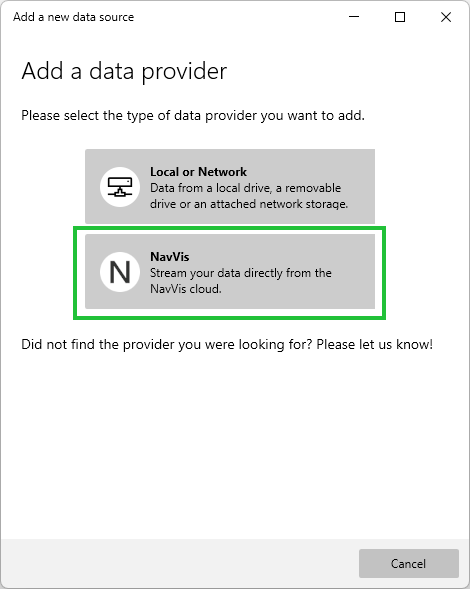470x589 pixels.
Task: Click the 'Local or Network' bold title
Action: pos(198,172)
